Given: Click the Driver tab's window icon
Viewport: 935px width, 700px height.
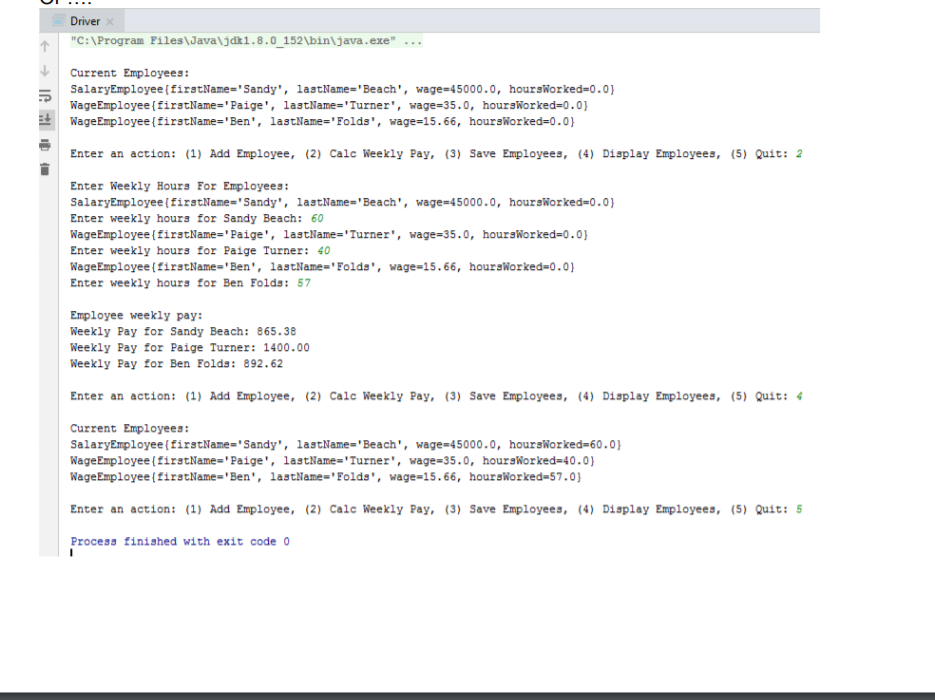Looking at the screenshot, I should (58, 21).
